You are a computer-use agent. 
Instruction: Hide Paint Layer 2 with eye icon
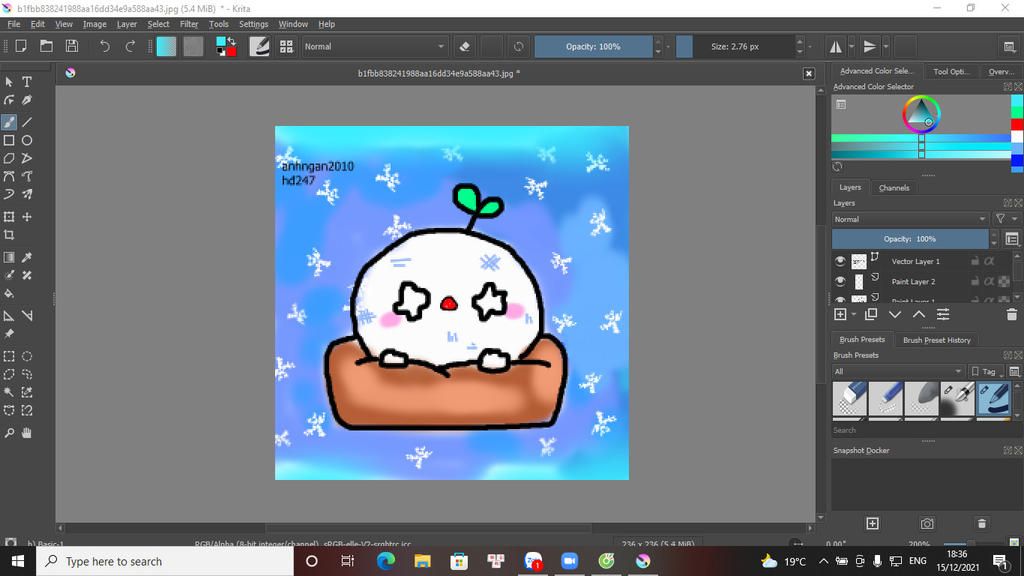pyautogui.click(x=840, y=281)
